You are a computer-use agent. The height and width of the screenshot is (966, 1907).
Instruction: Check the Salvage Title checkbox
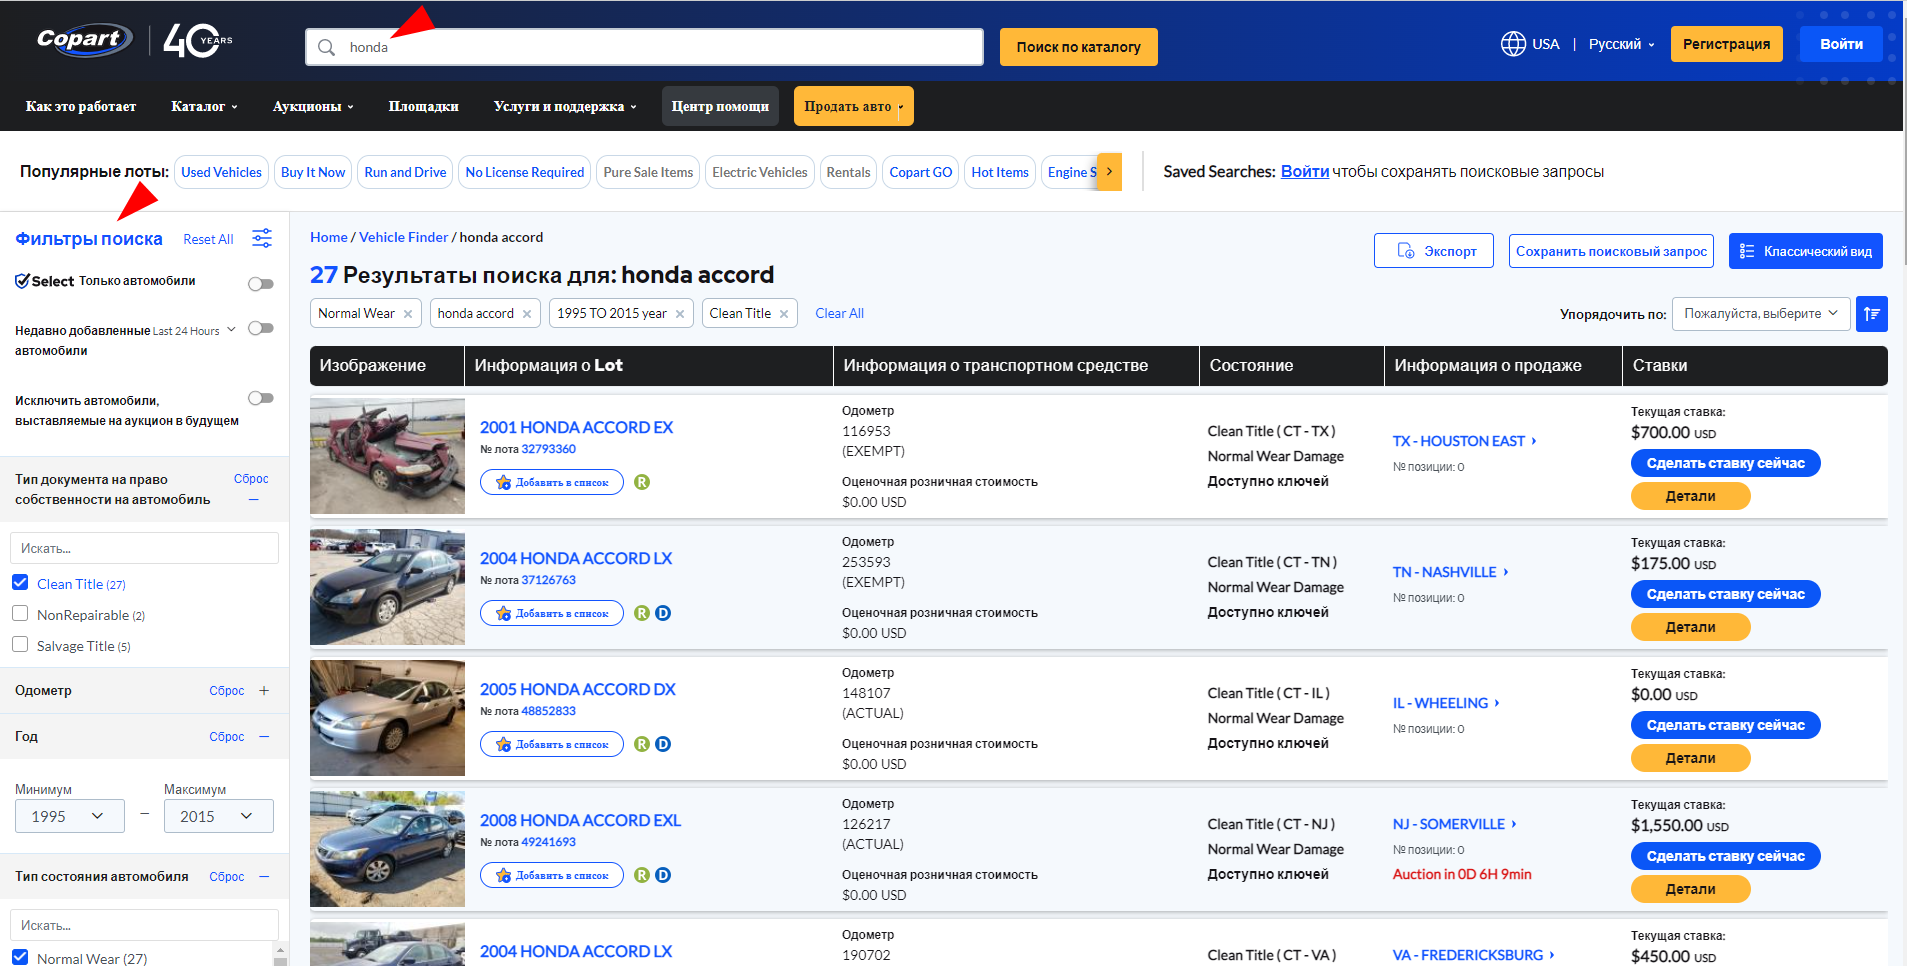[20, 645]
